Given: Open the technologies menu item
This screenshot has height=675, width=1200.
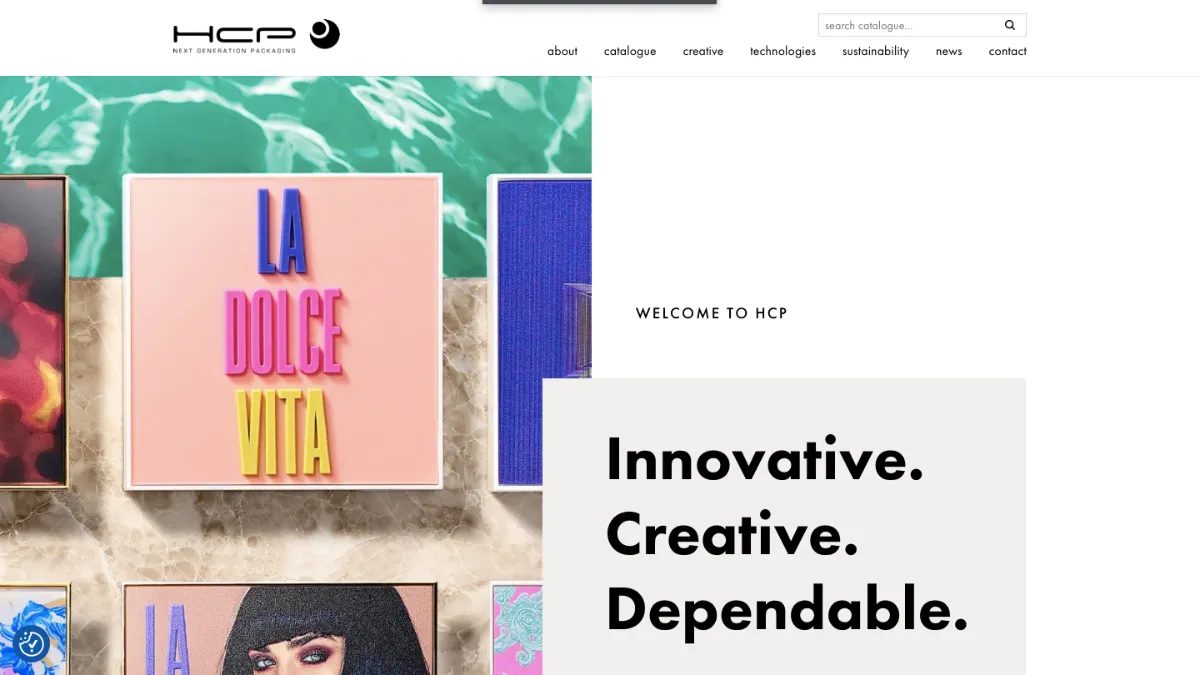Looking at the screenshot, I should click(783, 51).
